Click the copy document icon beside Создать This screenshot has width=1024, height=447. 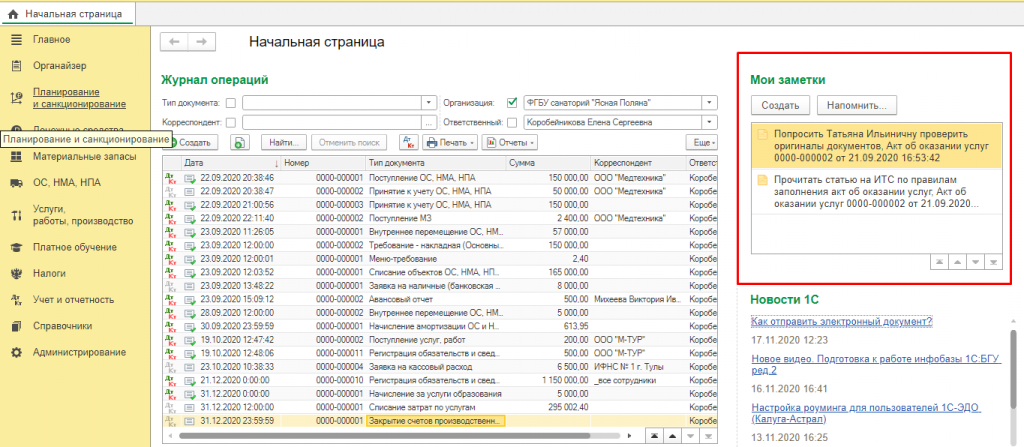[240, 143]
